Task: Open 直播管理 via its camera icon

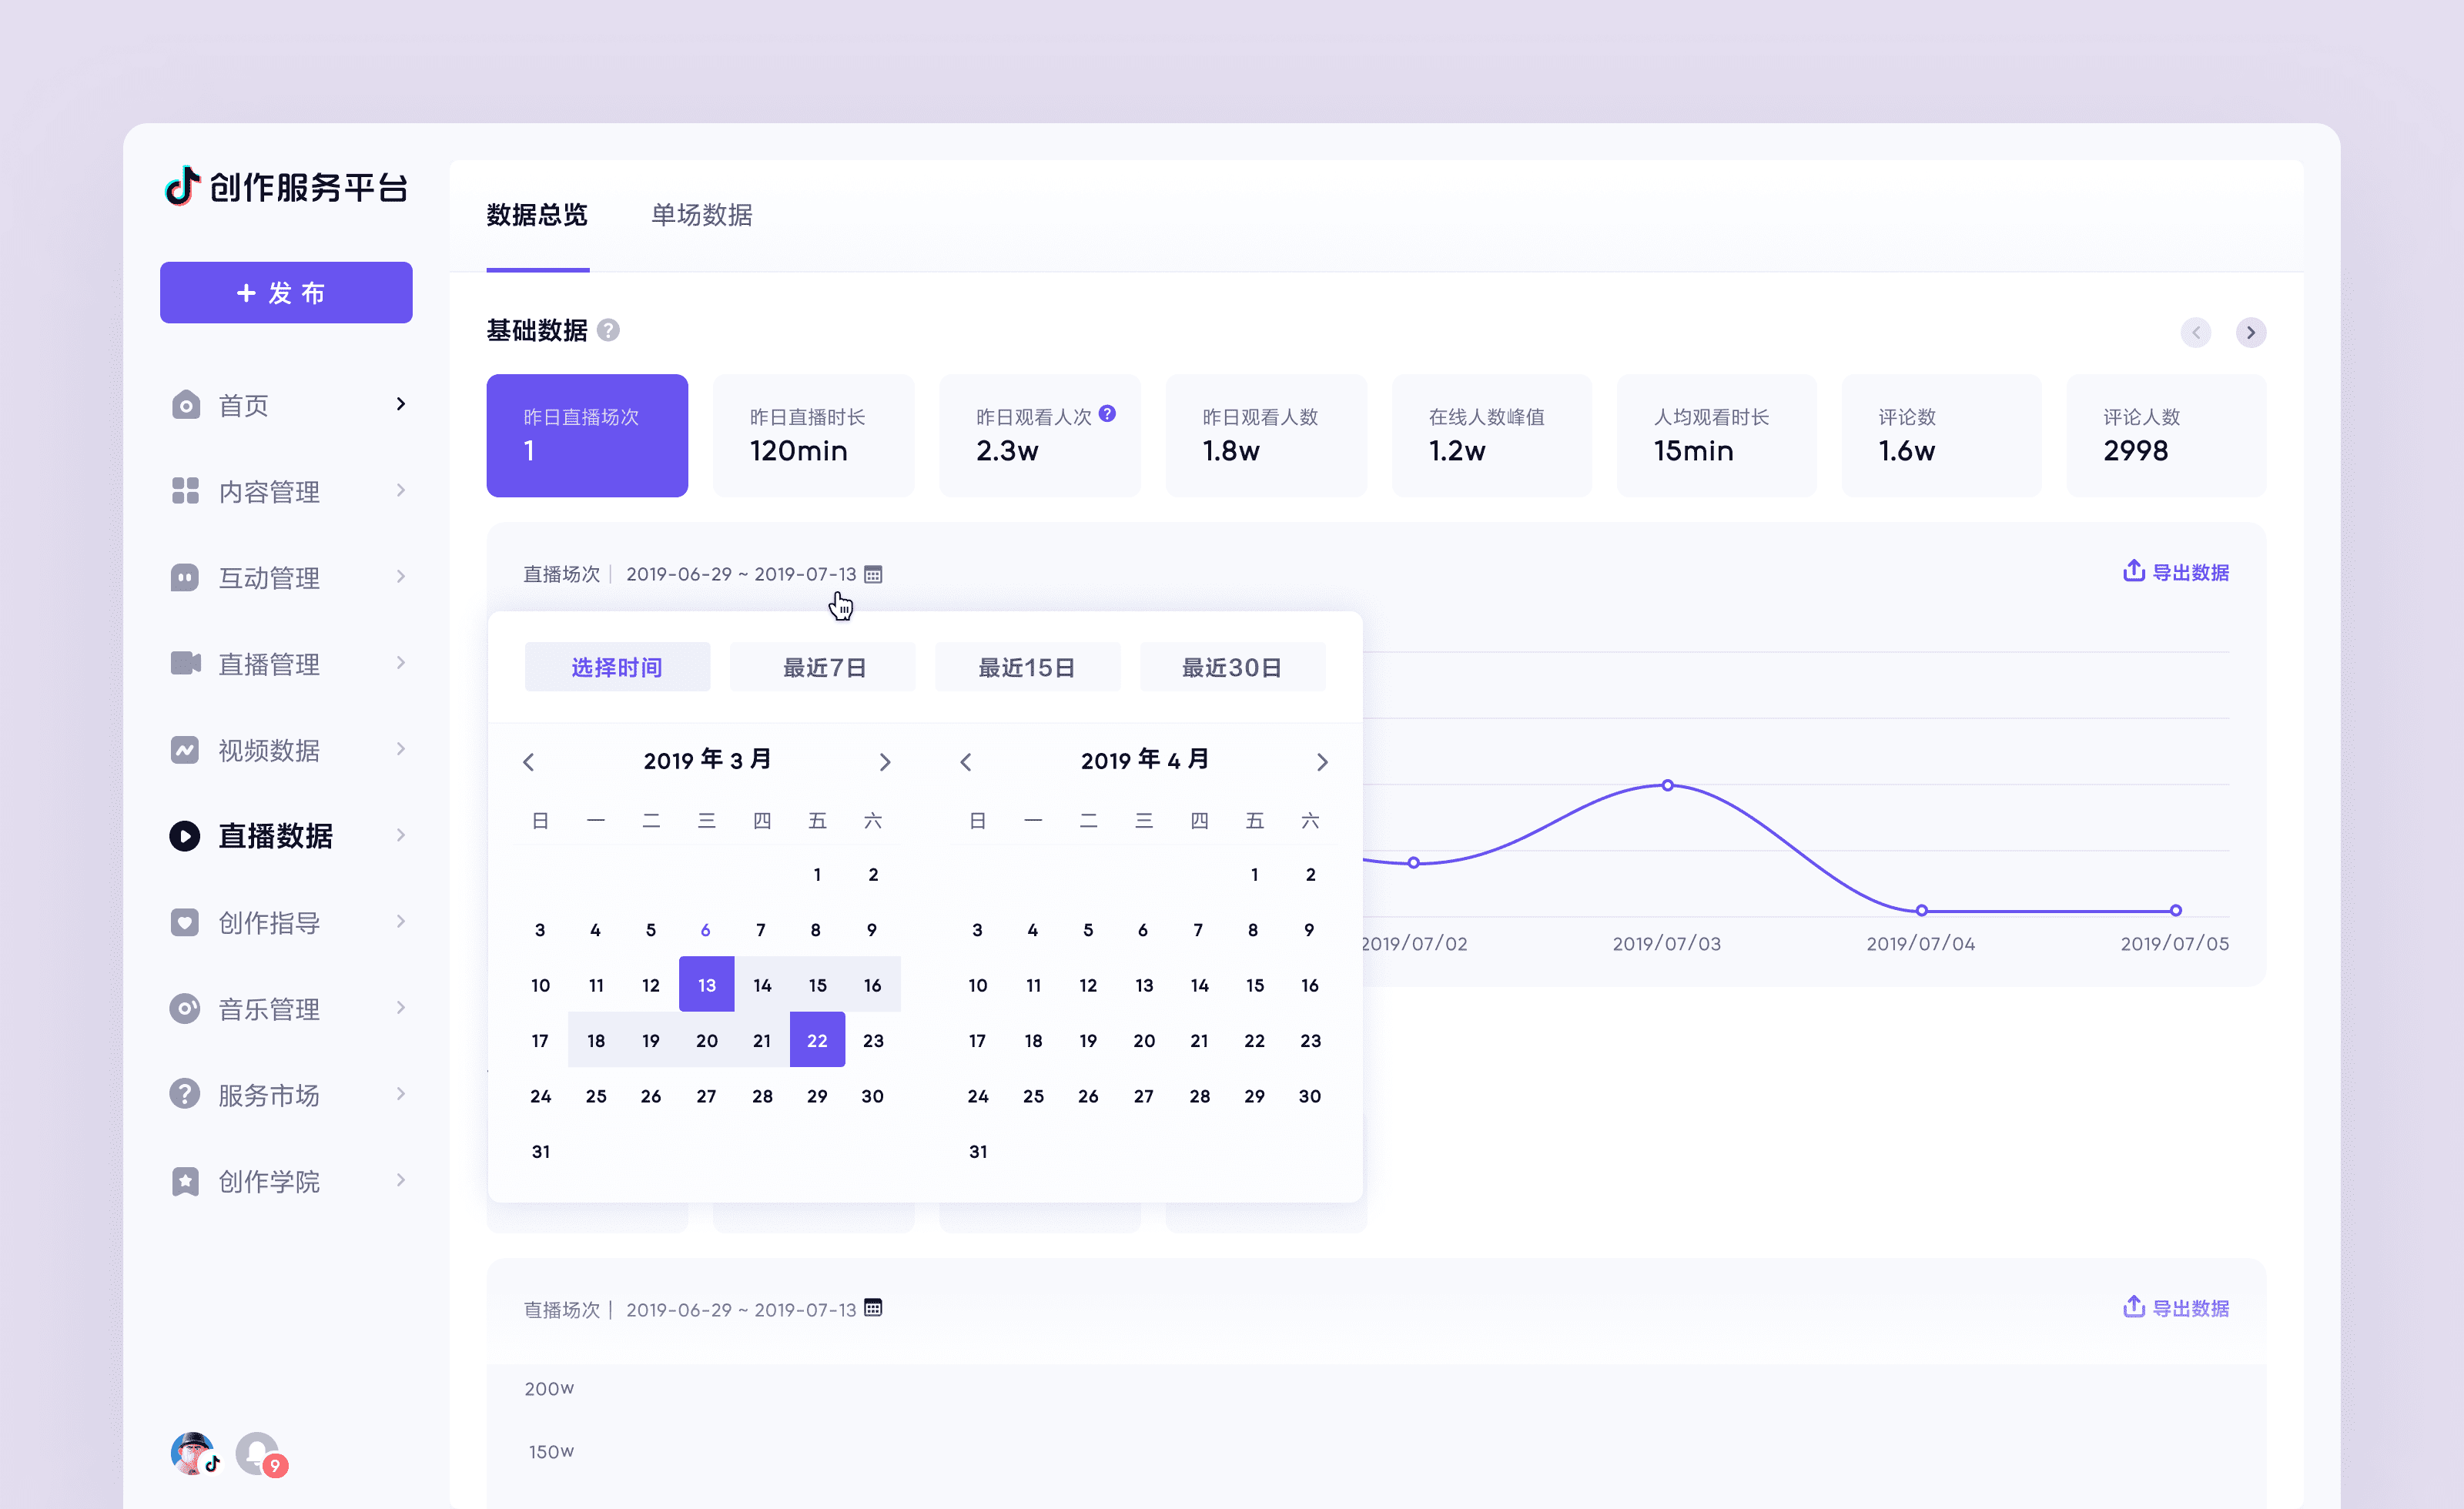Action: 185,663
